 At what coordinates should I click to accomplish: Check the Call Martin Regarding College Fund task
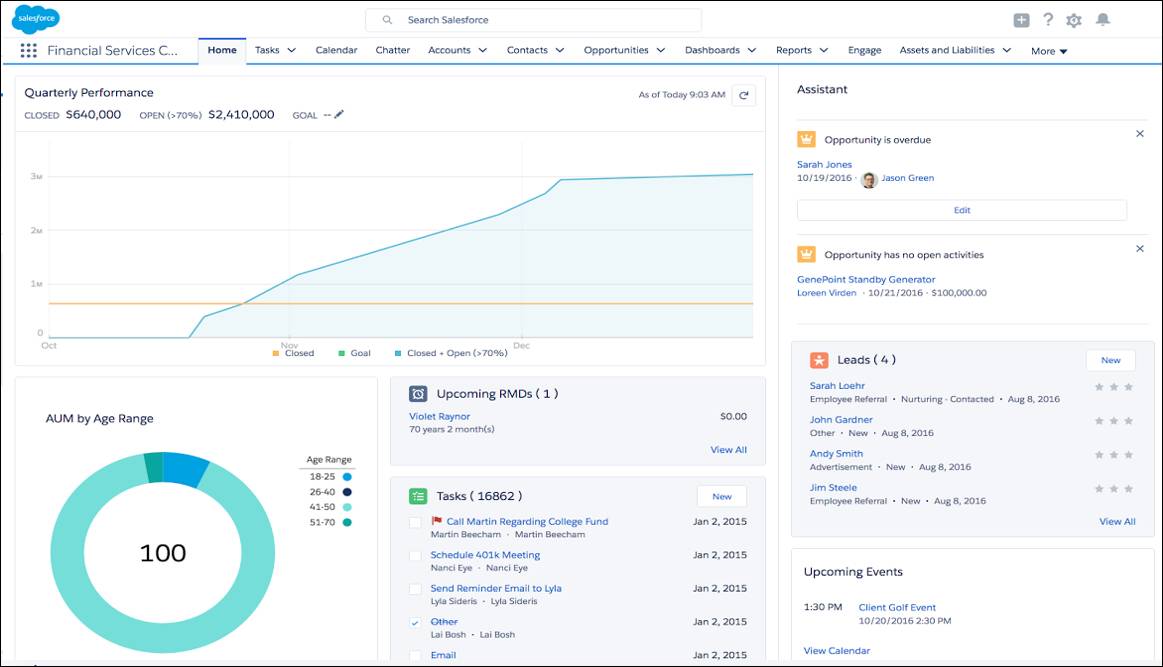[415, 523]
